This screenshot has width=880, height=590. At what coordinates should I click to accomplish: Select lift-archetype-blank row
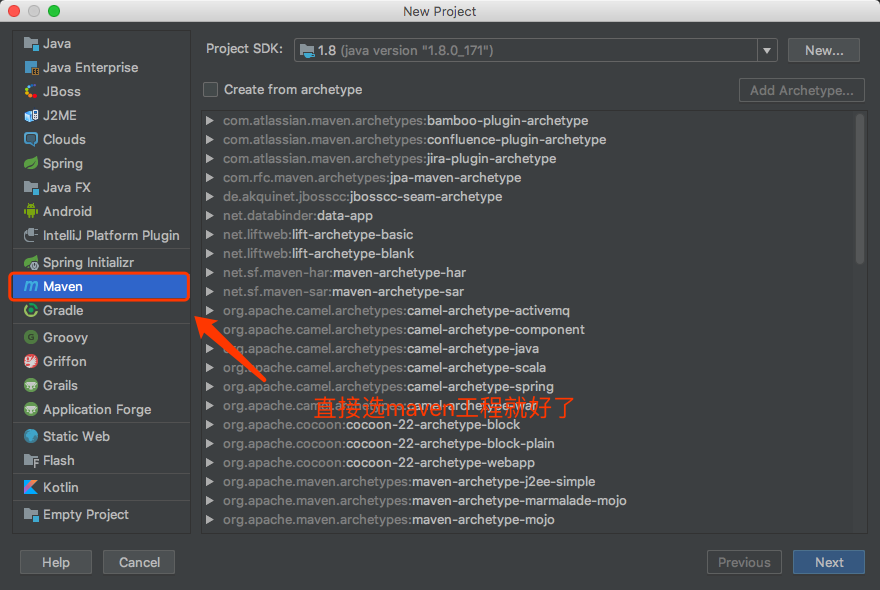coord(530,254)
